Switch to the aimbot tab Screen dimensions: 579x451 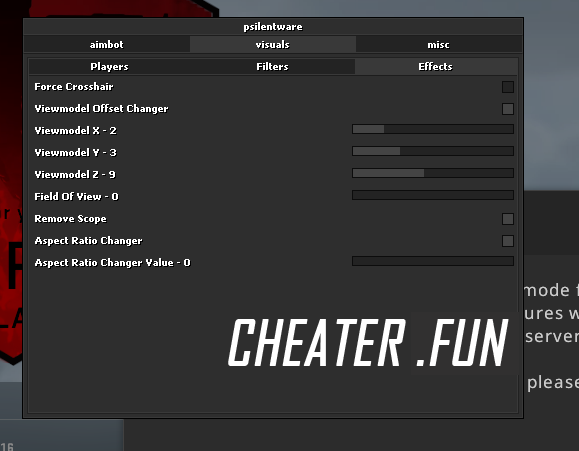(x=107, y=44)
